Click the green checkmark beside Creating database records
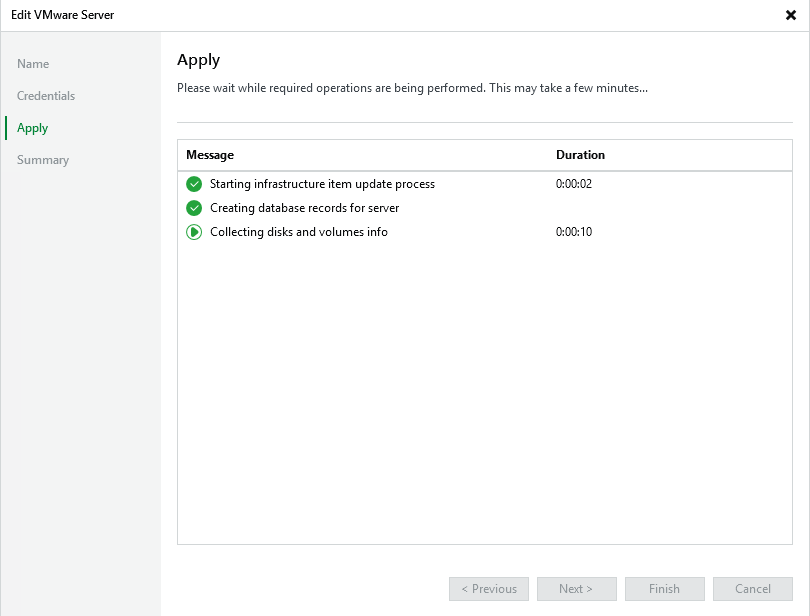810x616 pixels. click(x=194, y=208)
